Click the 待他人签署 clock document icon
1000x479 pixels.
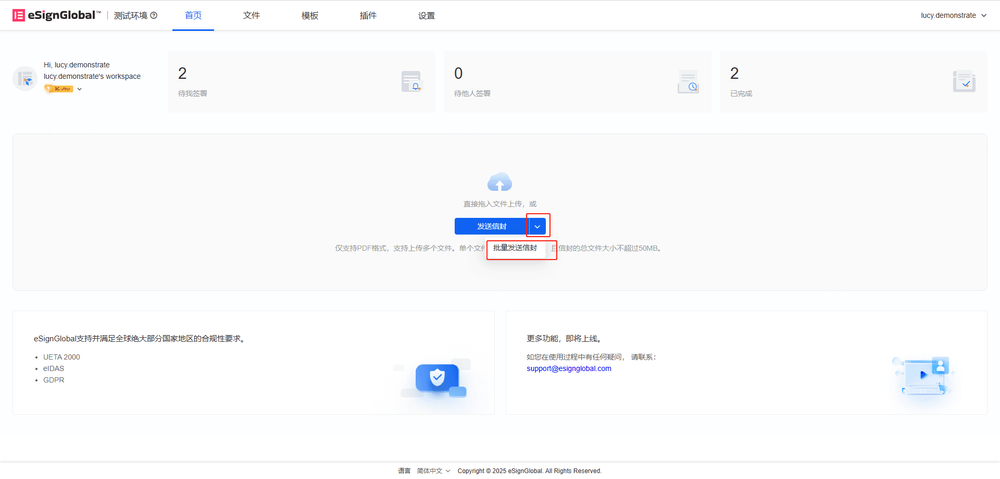tap(688, 82)
